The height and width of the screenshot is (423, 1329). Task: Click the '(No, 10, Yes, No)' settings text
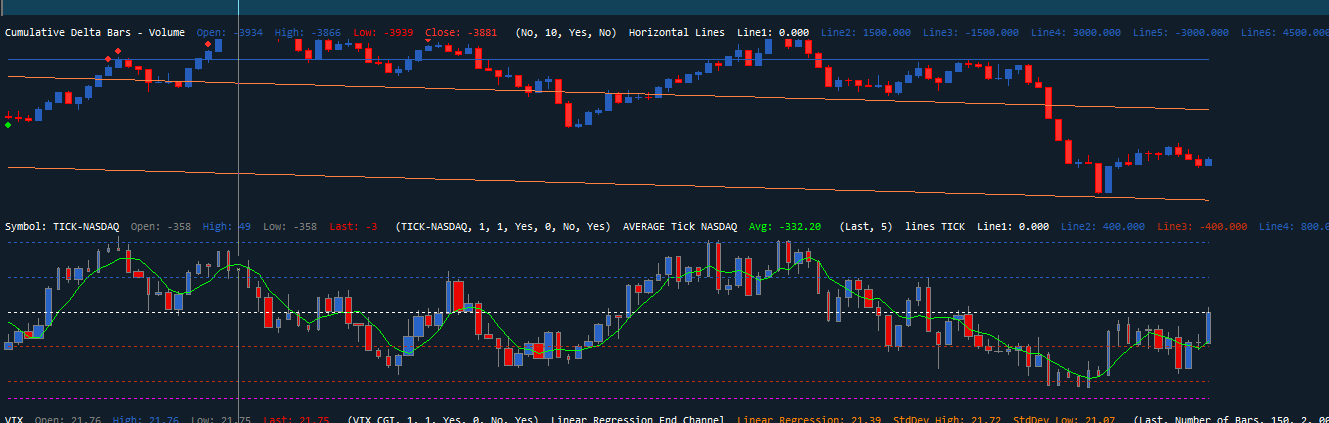click(x=567, y=33)
